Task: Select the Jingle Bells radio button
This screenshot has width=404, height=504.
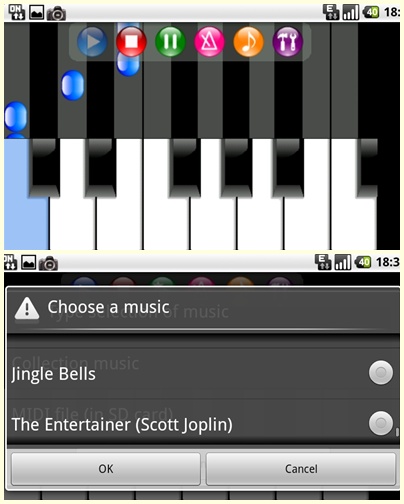Action: (381, 373)
